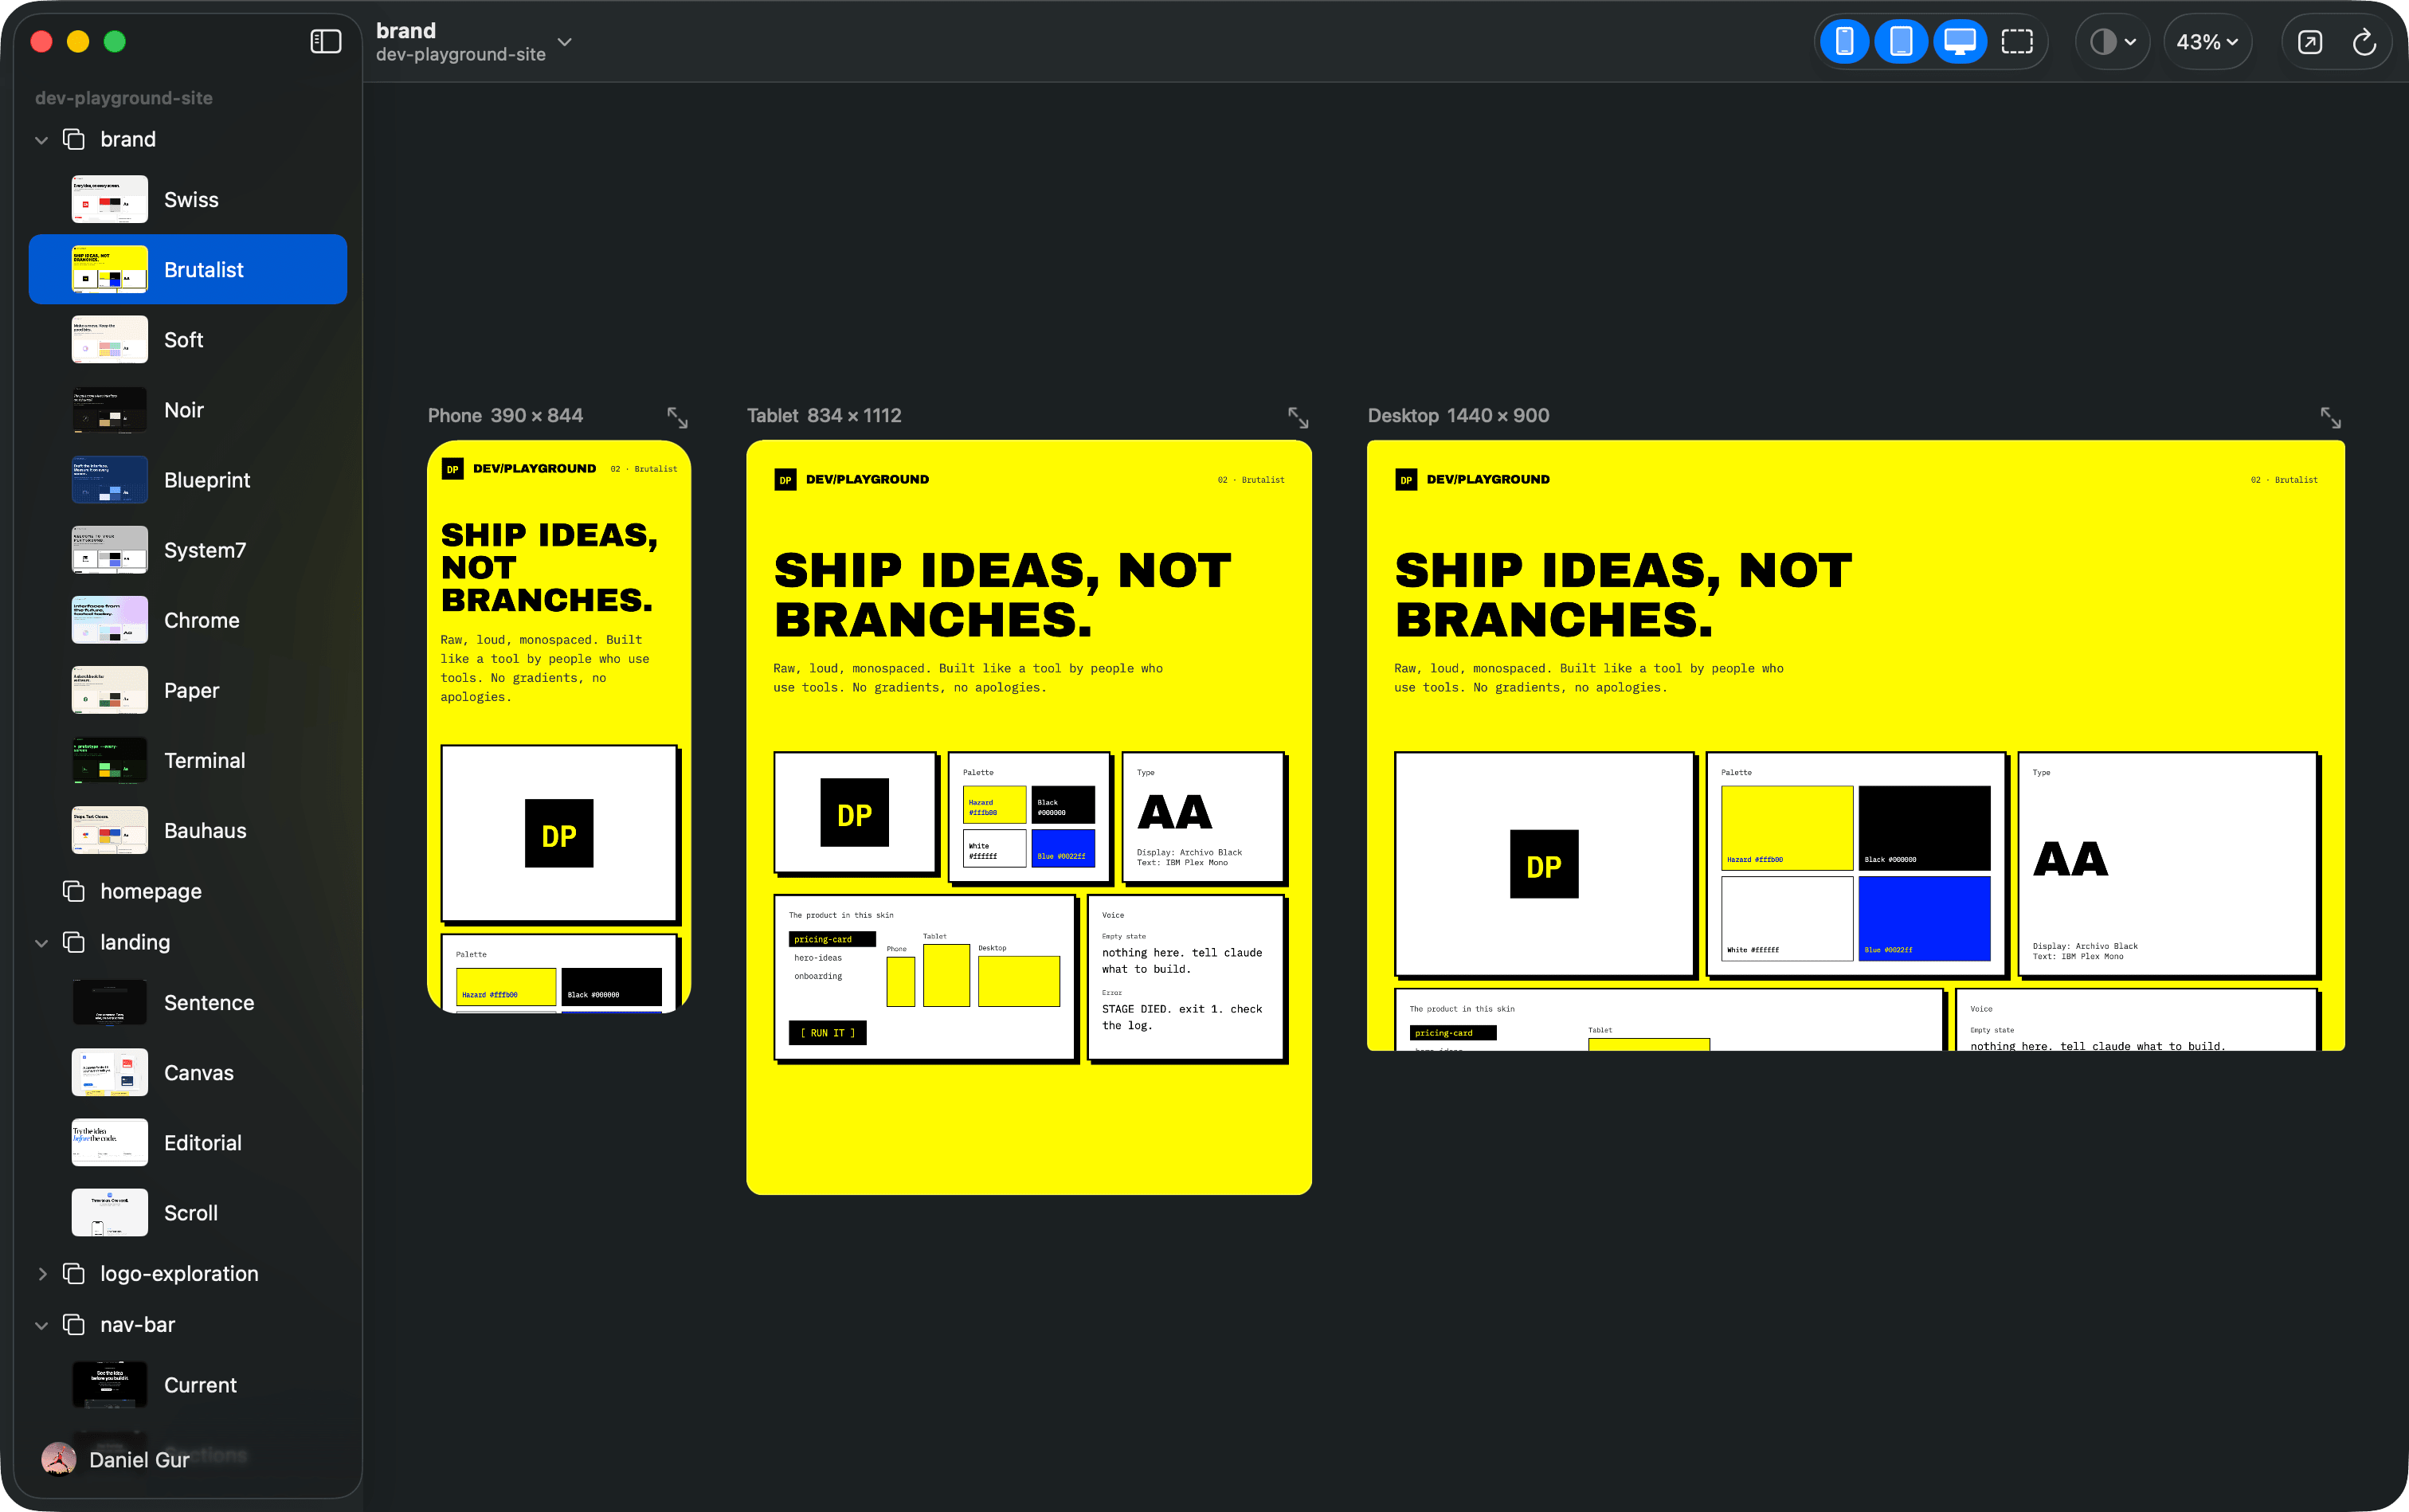Toggle the sidebar panel icon

click(326, 41)
